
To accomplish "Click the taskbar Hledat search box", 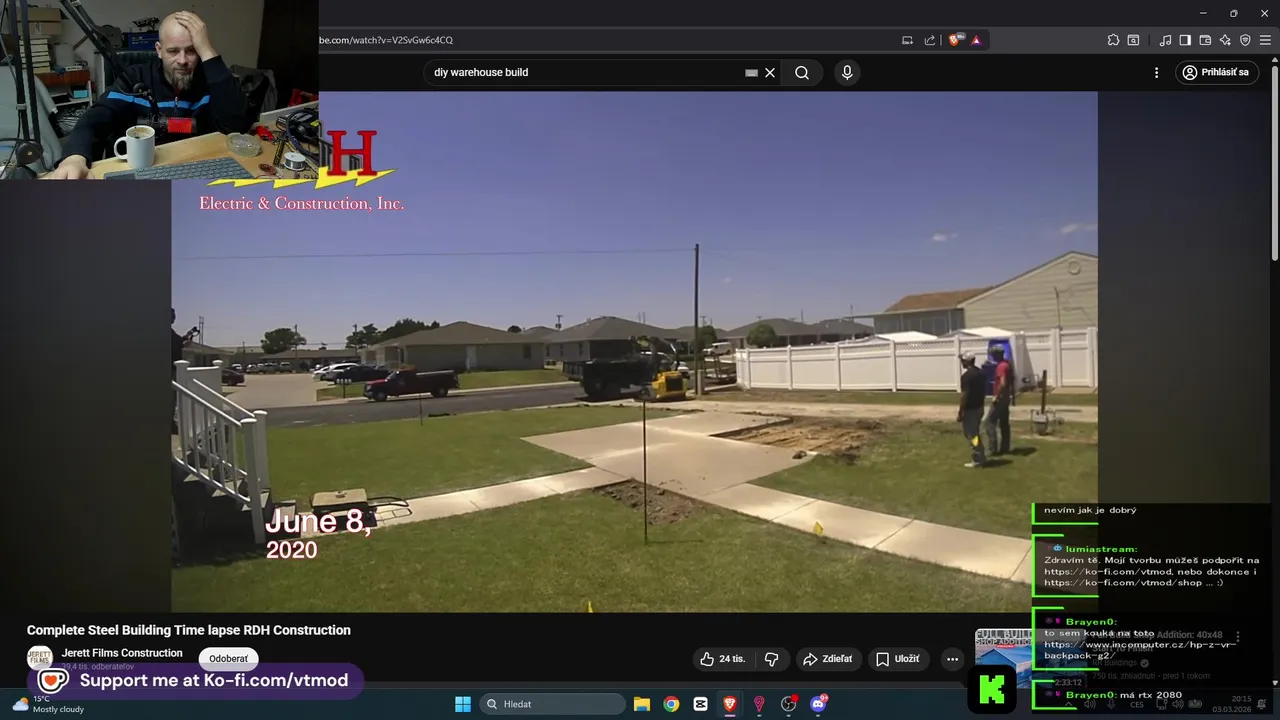I will [553, 704].
